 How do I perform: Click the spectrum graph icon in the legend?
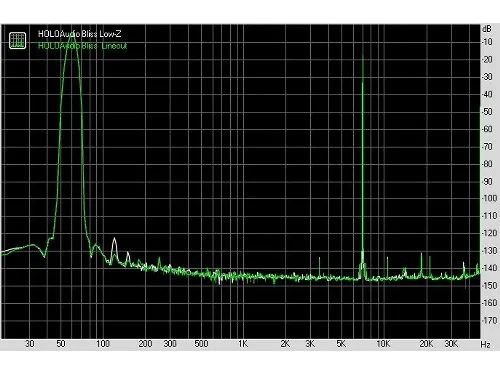pyautogui.click(x=17, y=40)
